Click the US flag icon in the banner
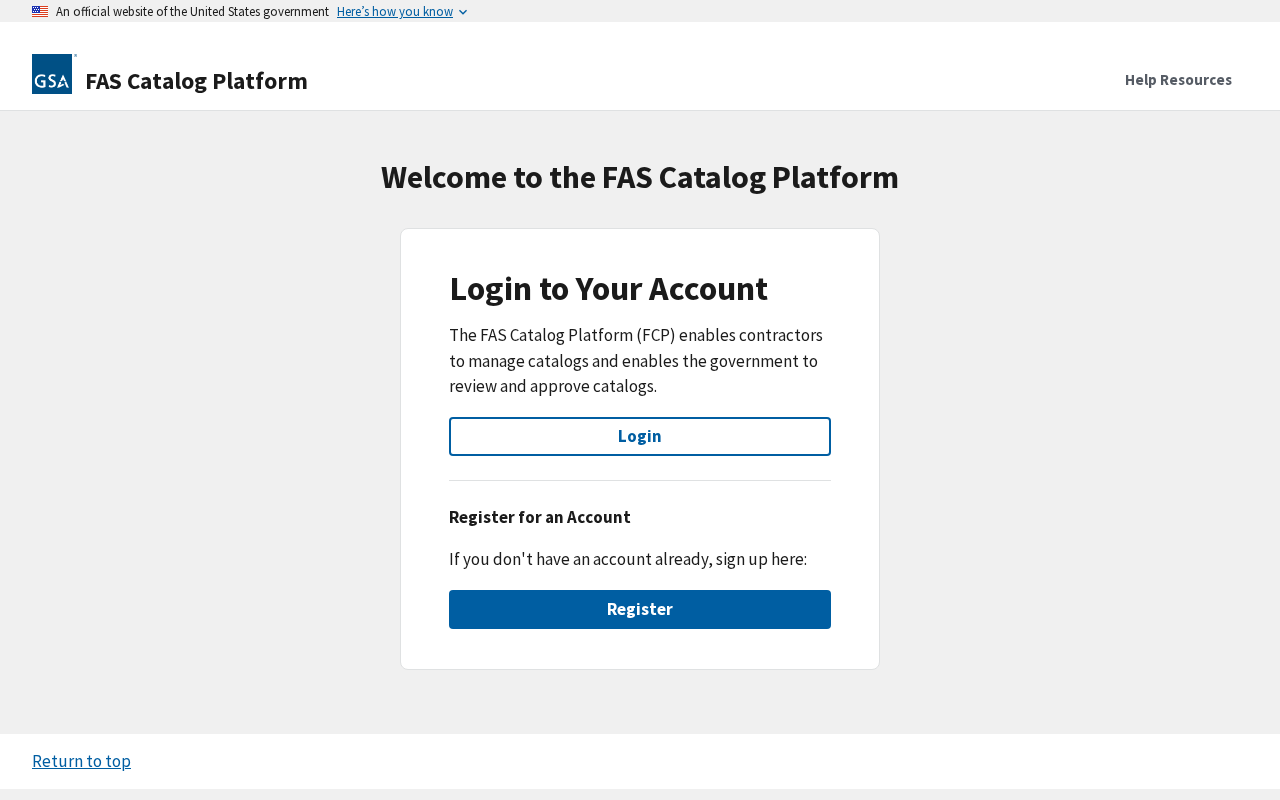This screenshot has height=800, width=1280. click(x=40, y=12)
